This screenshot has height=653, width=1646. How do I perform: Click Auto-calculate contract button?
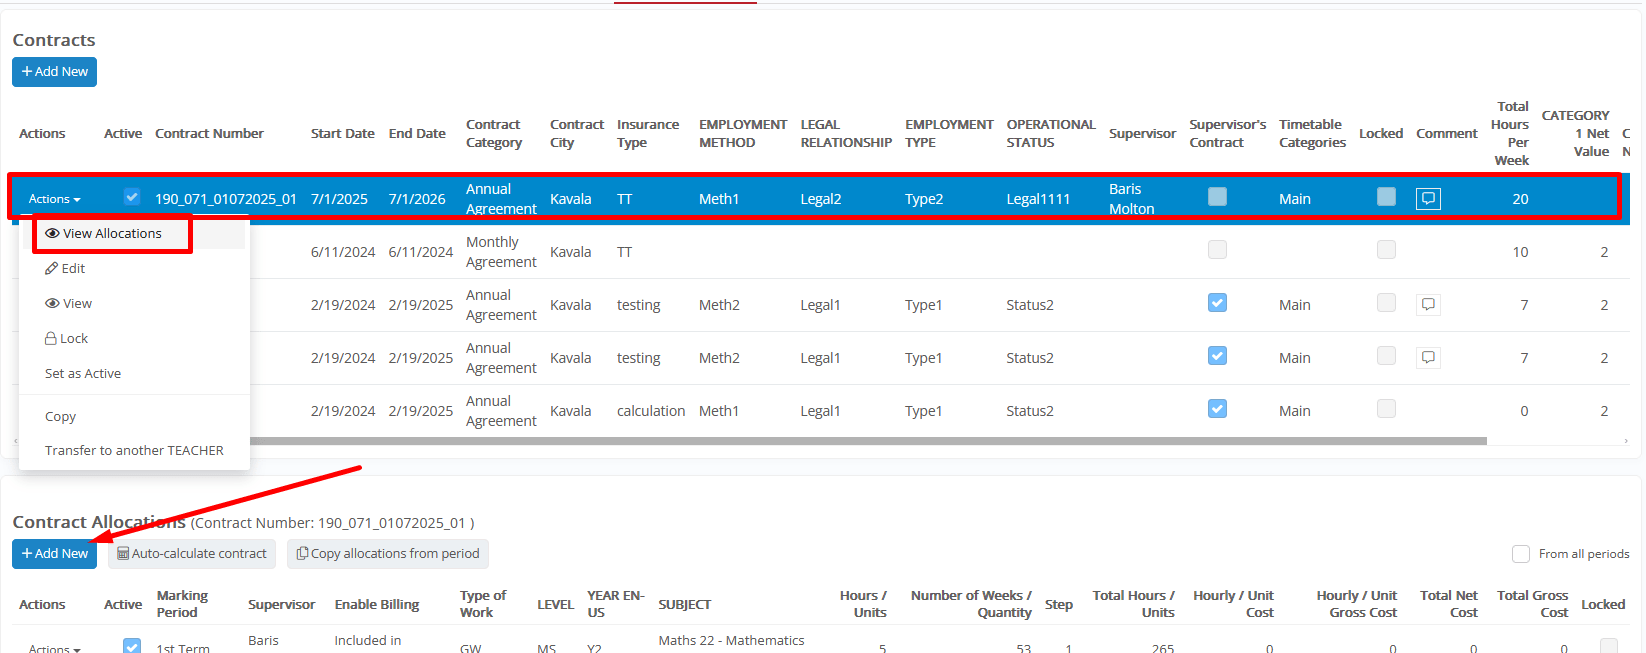tap(192, 553)
